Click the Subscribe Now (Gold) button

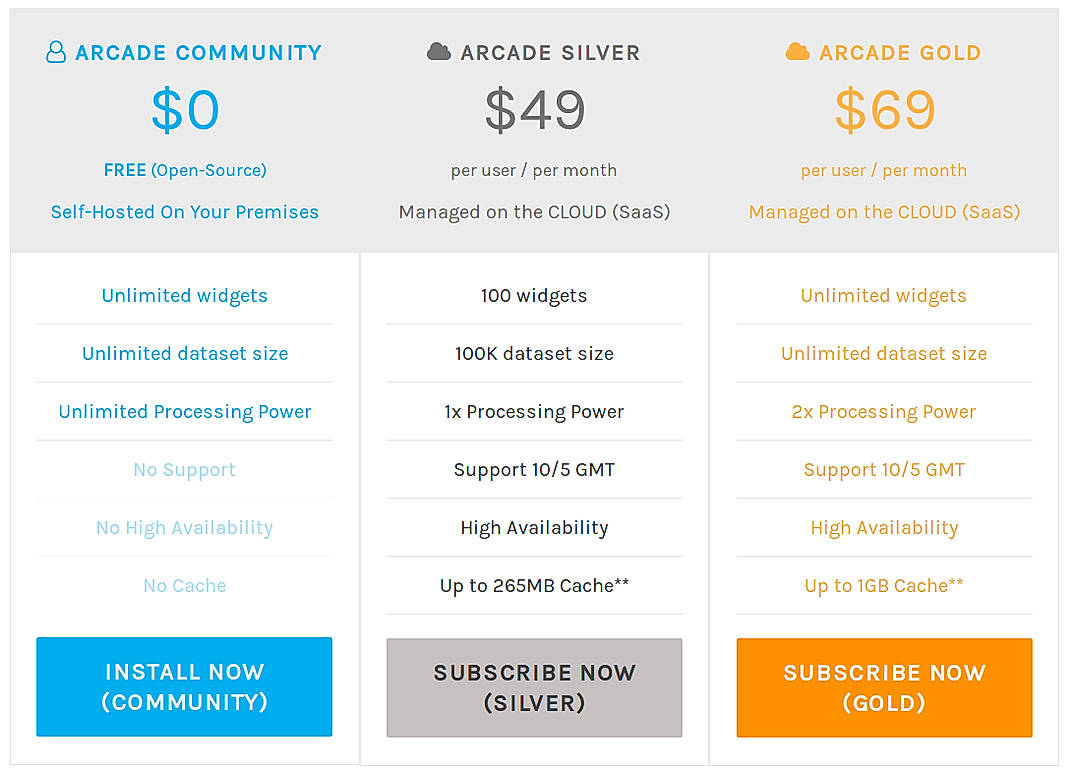884,687
